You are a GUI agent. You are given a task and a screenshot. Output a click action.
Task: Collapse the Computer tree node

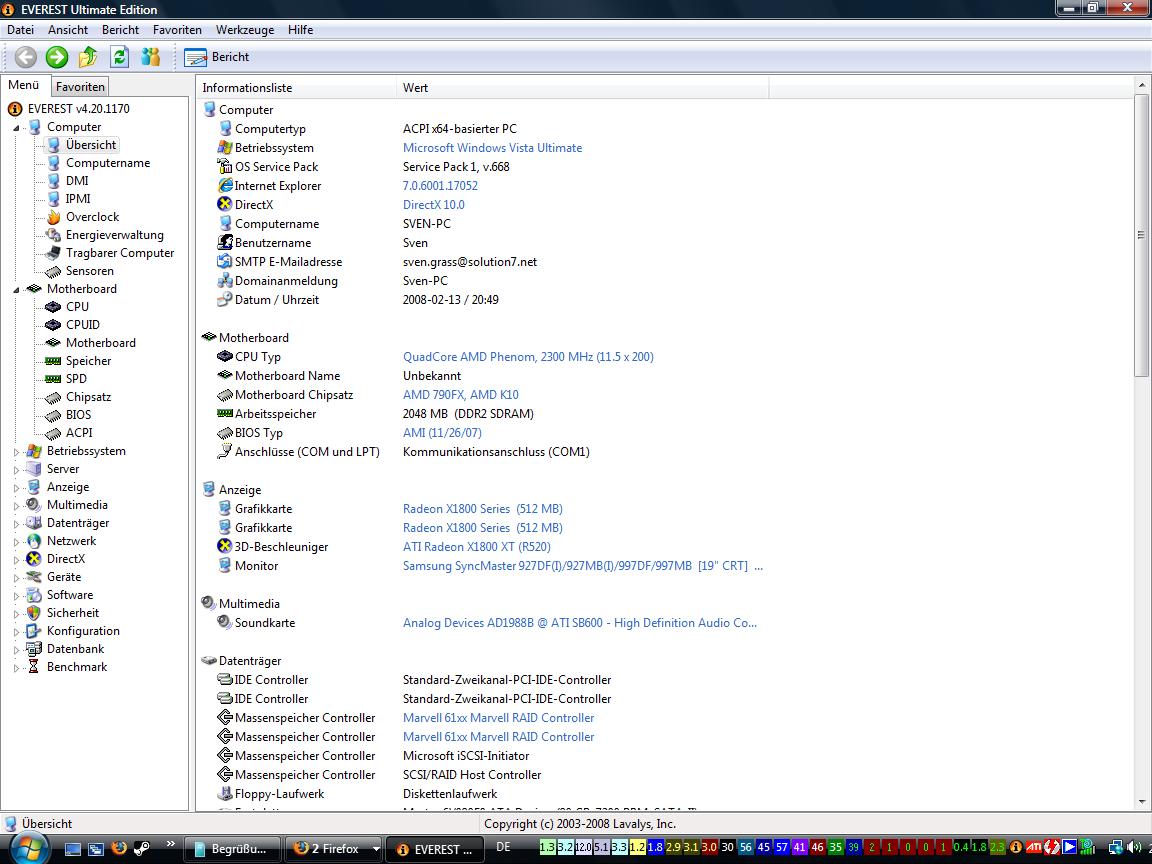point(16,128)
